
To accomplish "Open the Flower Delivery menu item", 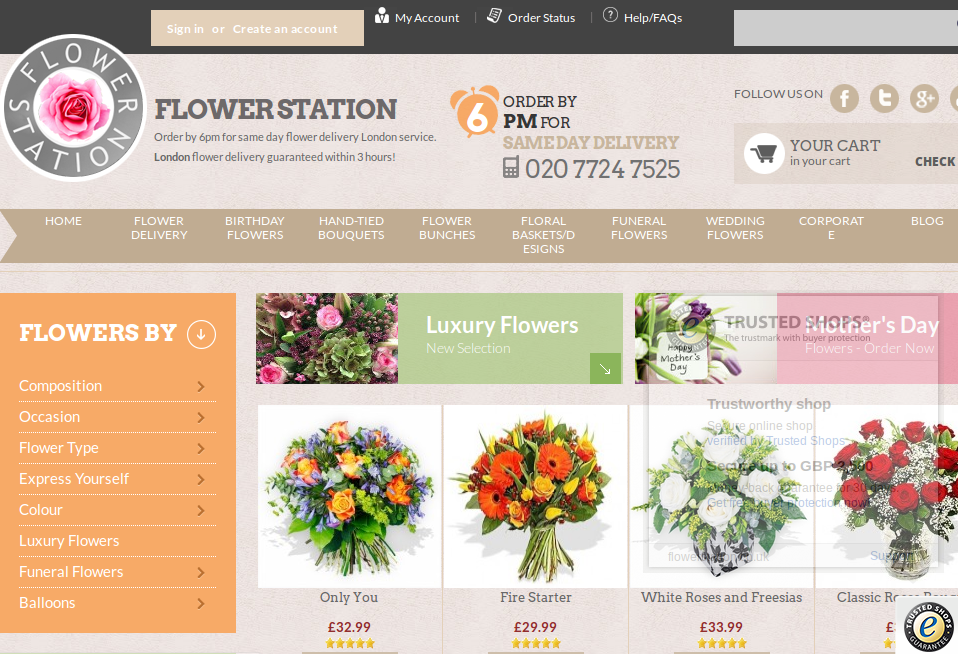I will pyautogui.click(x=159, y=228).
